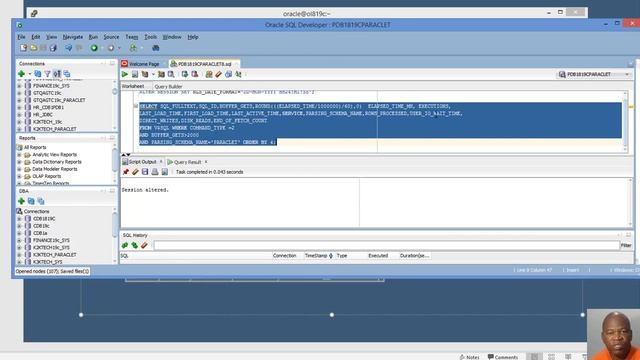Click the Filter funnel icon in Connections panel
The image size is (640, 360).
point(47,74)
